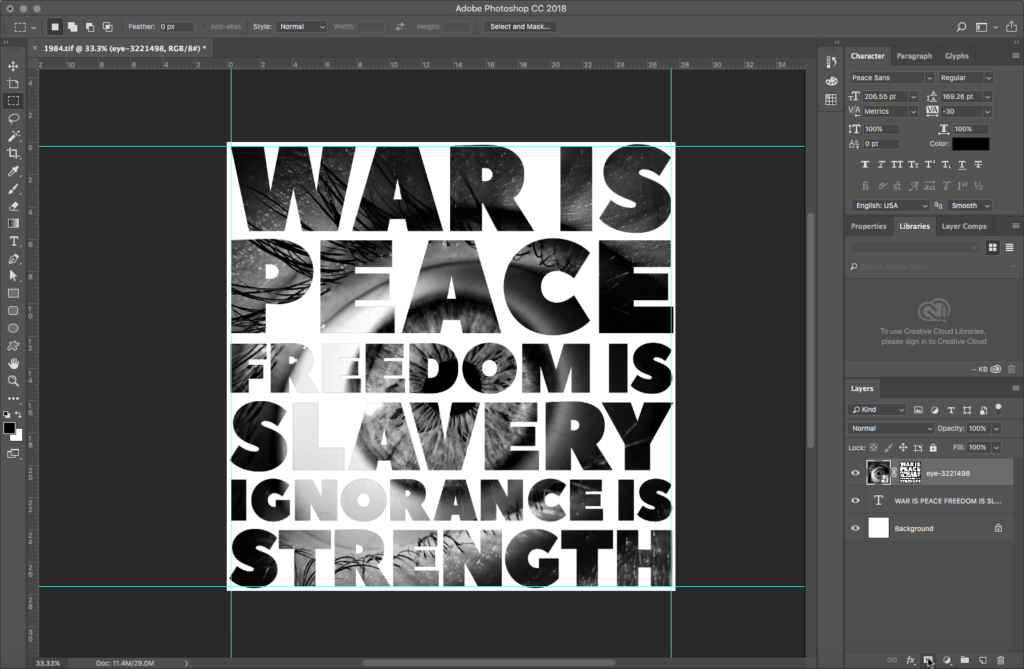Screen dimensions: 1024x669
Task: Select the Move tool
Action: tap(14, 66)
